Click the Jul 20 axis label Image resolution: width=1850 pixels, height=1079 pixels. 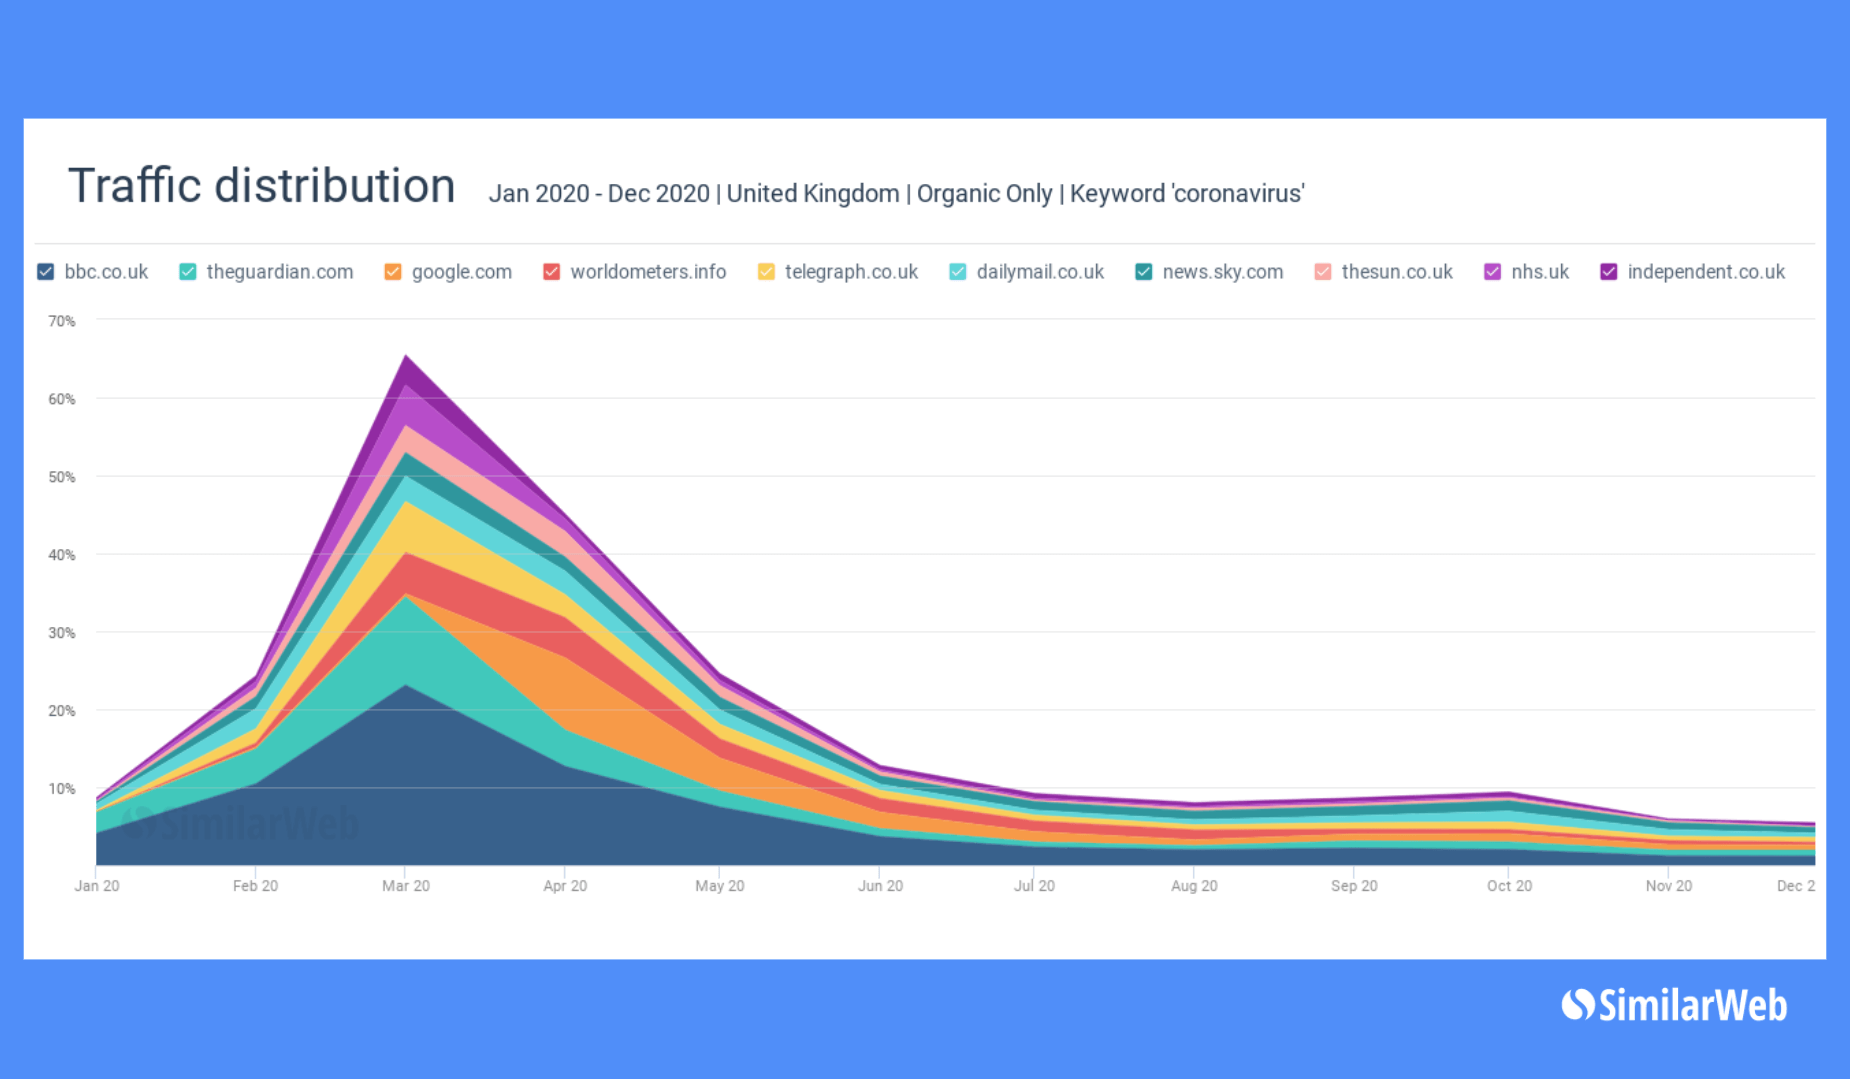click(1034, 886)
